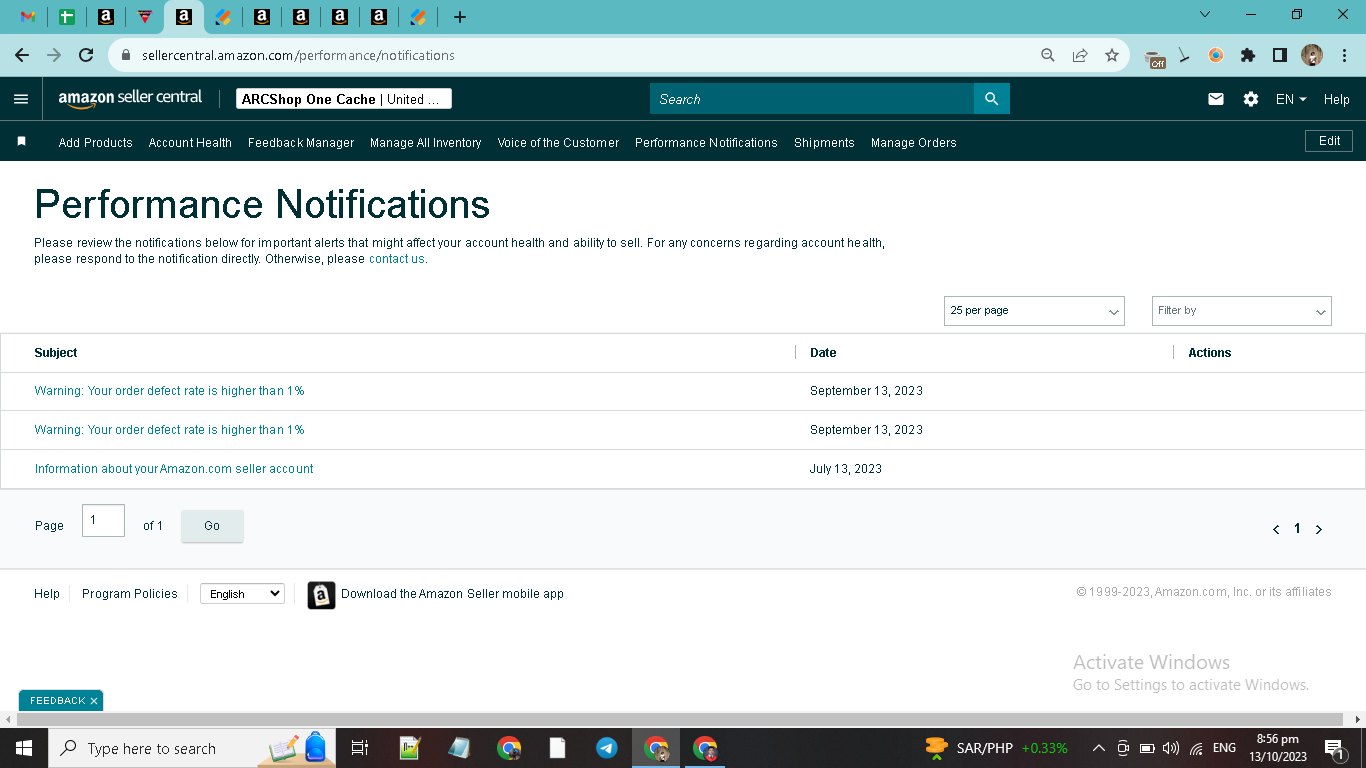Open the extensions puzzle menu
Image resolution: width=1366 pixels, height=768 pixels.
[1248, 55]
